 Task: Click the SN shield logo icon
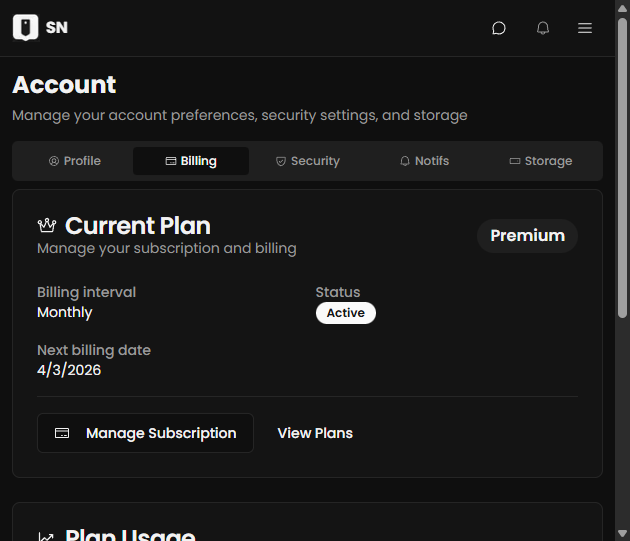point(25,28)
